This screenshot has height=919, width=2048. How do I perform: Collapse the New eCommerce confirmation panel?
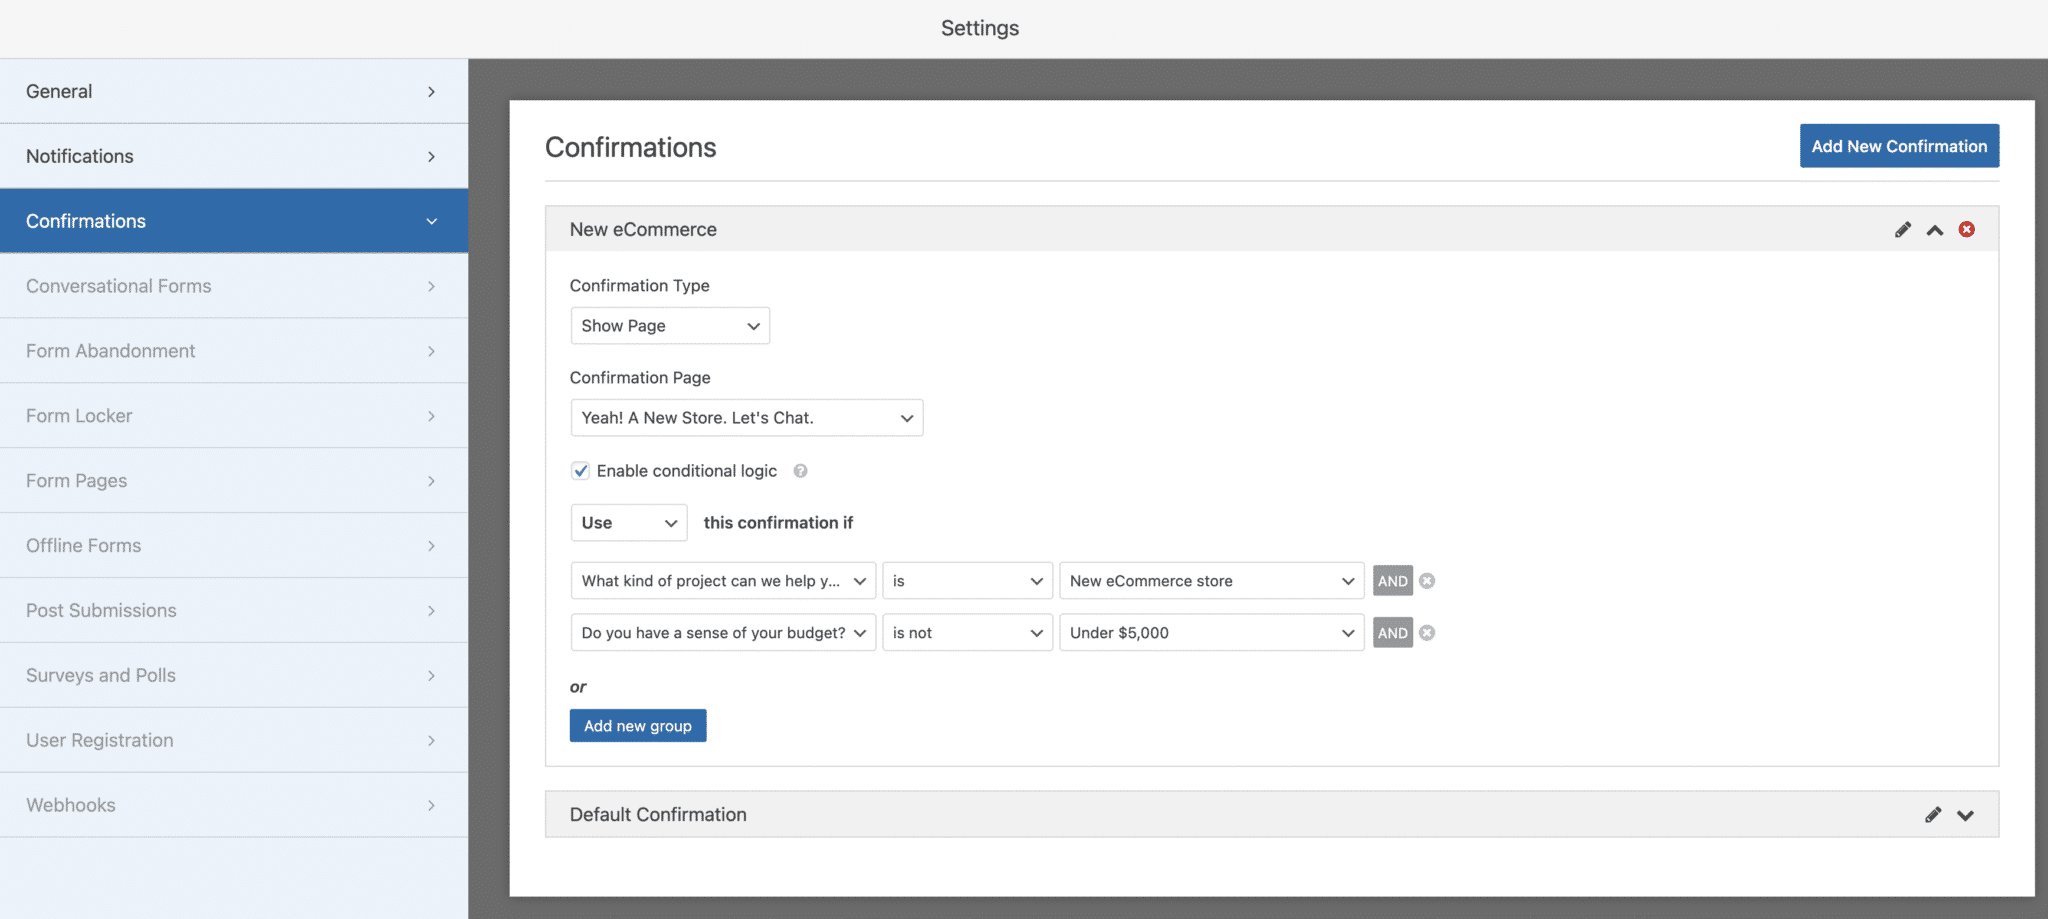[1935, 229]
